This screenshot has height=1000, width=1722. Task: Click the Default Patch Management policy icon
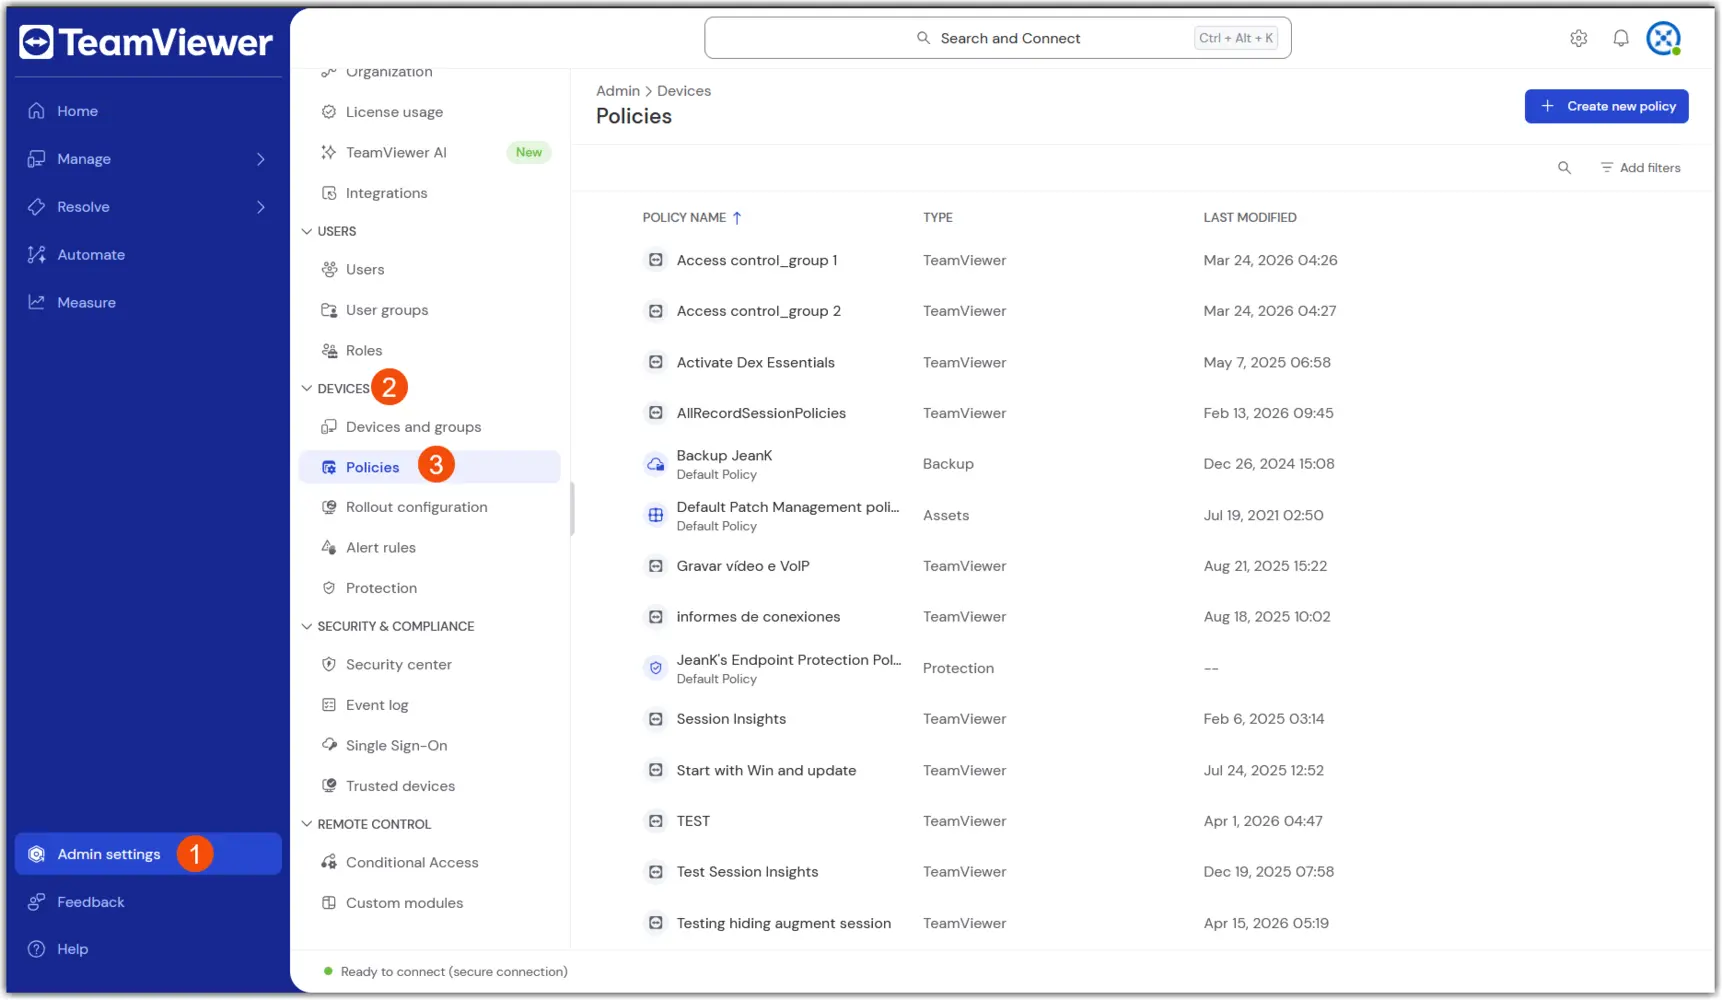coord(655,515)
